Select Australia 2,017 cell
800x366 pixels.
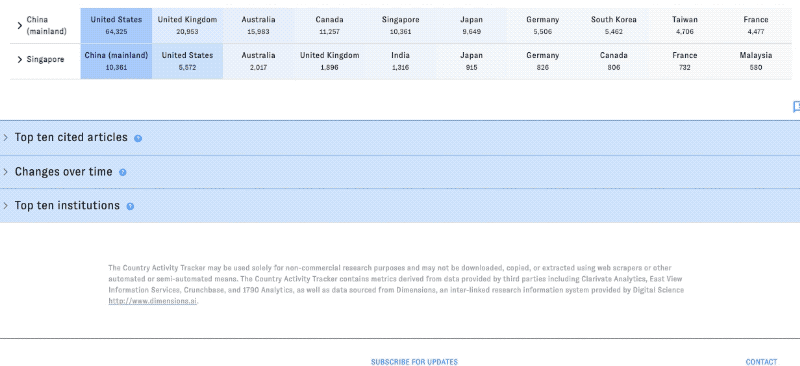tap(258, 61)
